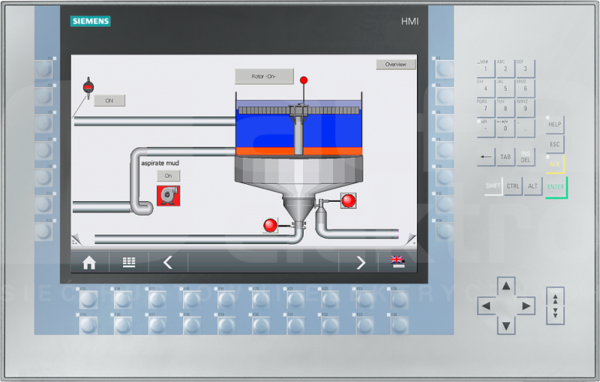Click keypad key 9 WXYZ
The image size is (600, 382).
point(525,108)
